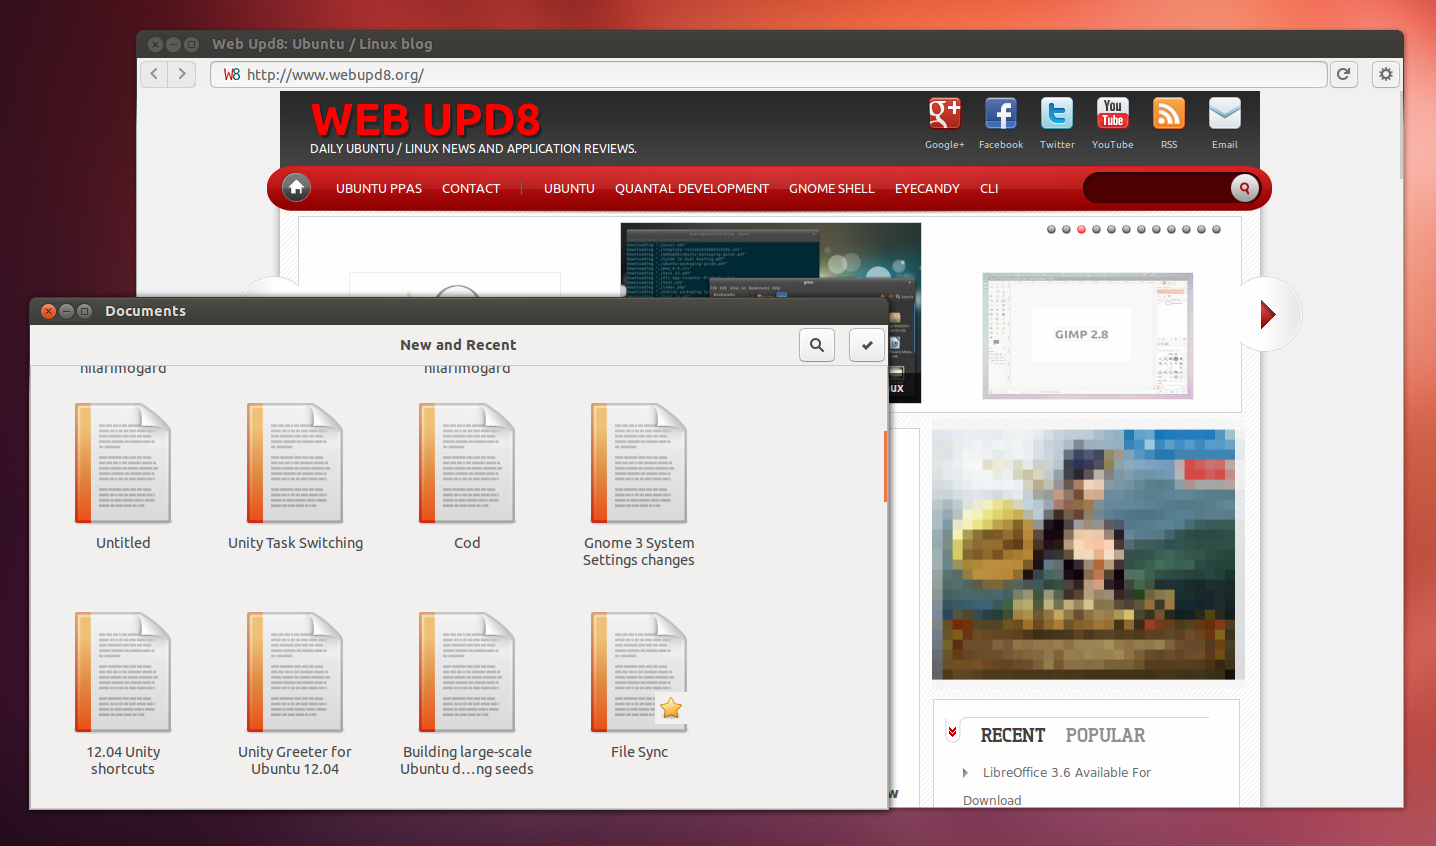Open the GIMP 2.8 slide thumbnail
This screenshot has height=846, width=1436.
[x=1088, y=335]
